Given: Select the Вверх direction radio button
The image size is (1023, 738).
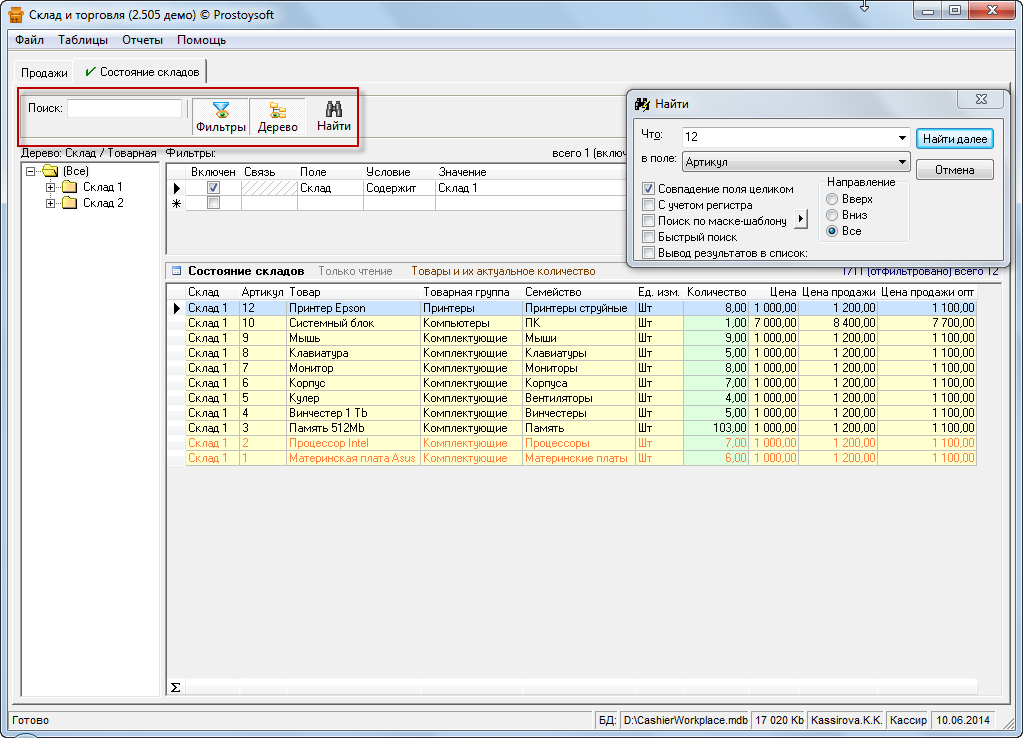Looking at the screenshot, I should (x=832, y=199).
